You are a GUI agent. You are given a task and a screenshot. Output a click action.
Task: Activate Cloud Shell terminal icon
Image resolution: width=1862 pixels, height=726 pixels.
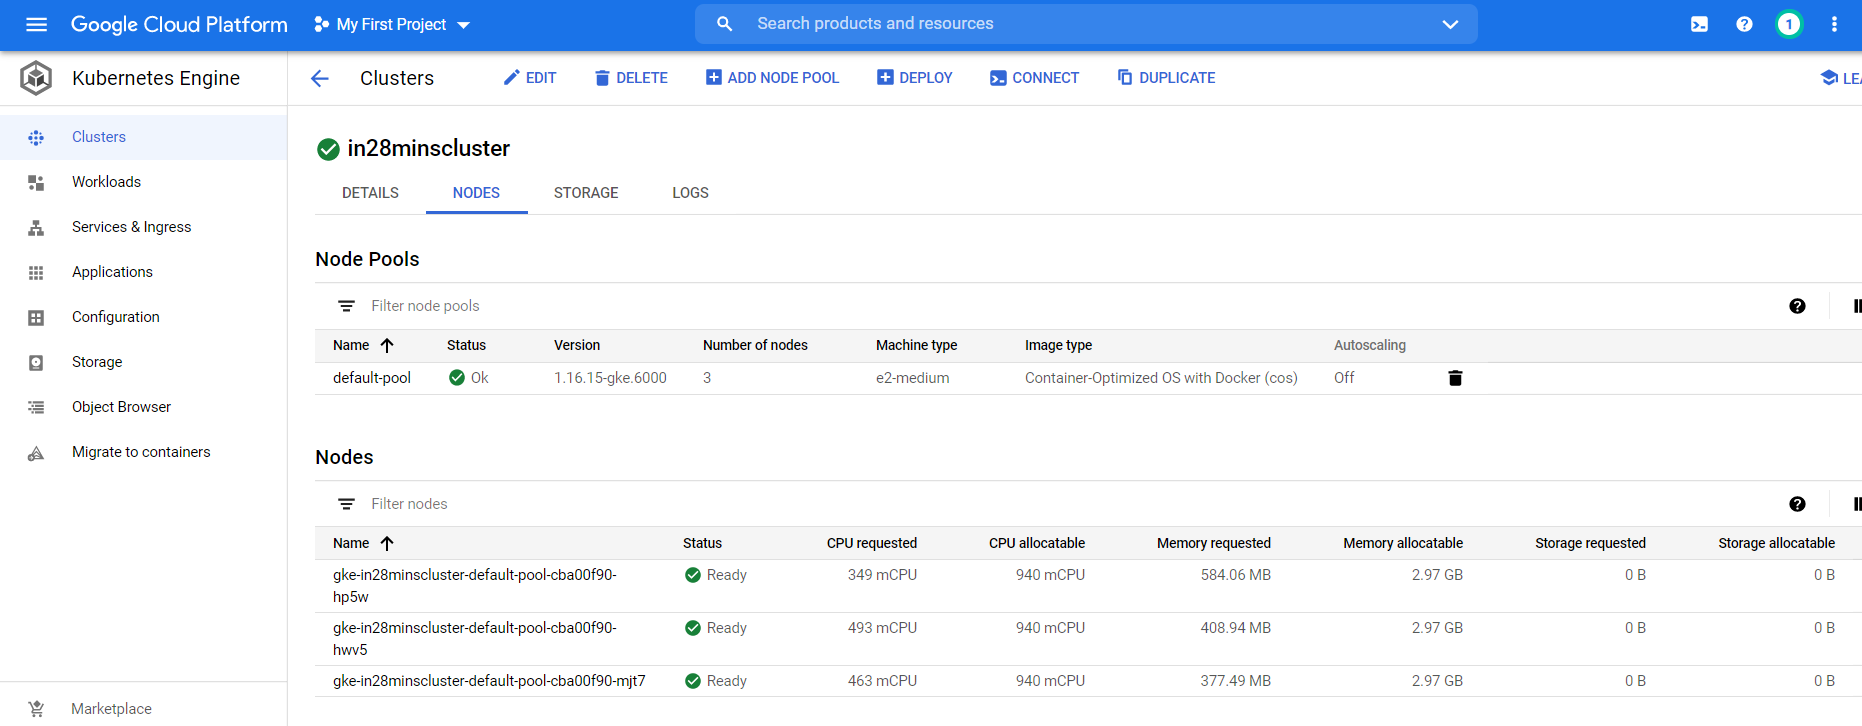[x=1699, y=24]
